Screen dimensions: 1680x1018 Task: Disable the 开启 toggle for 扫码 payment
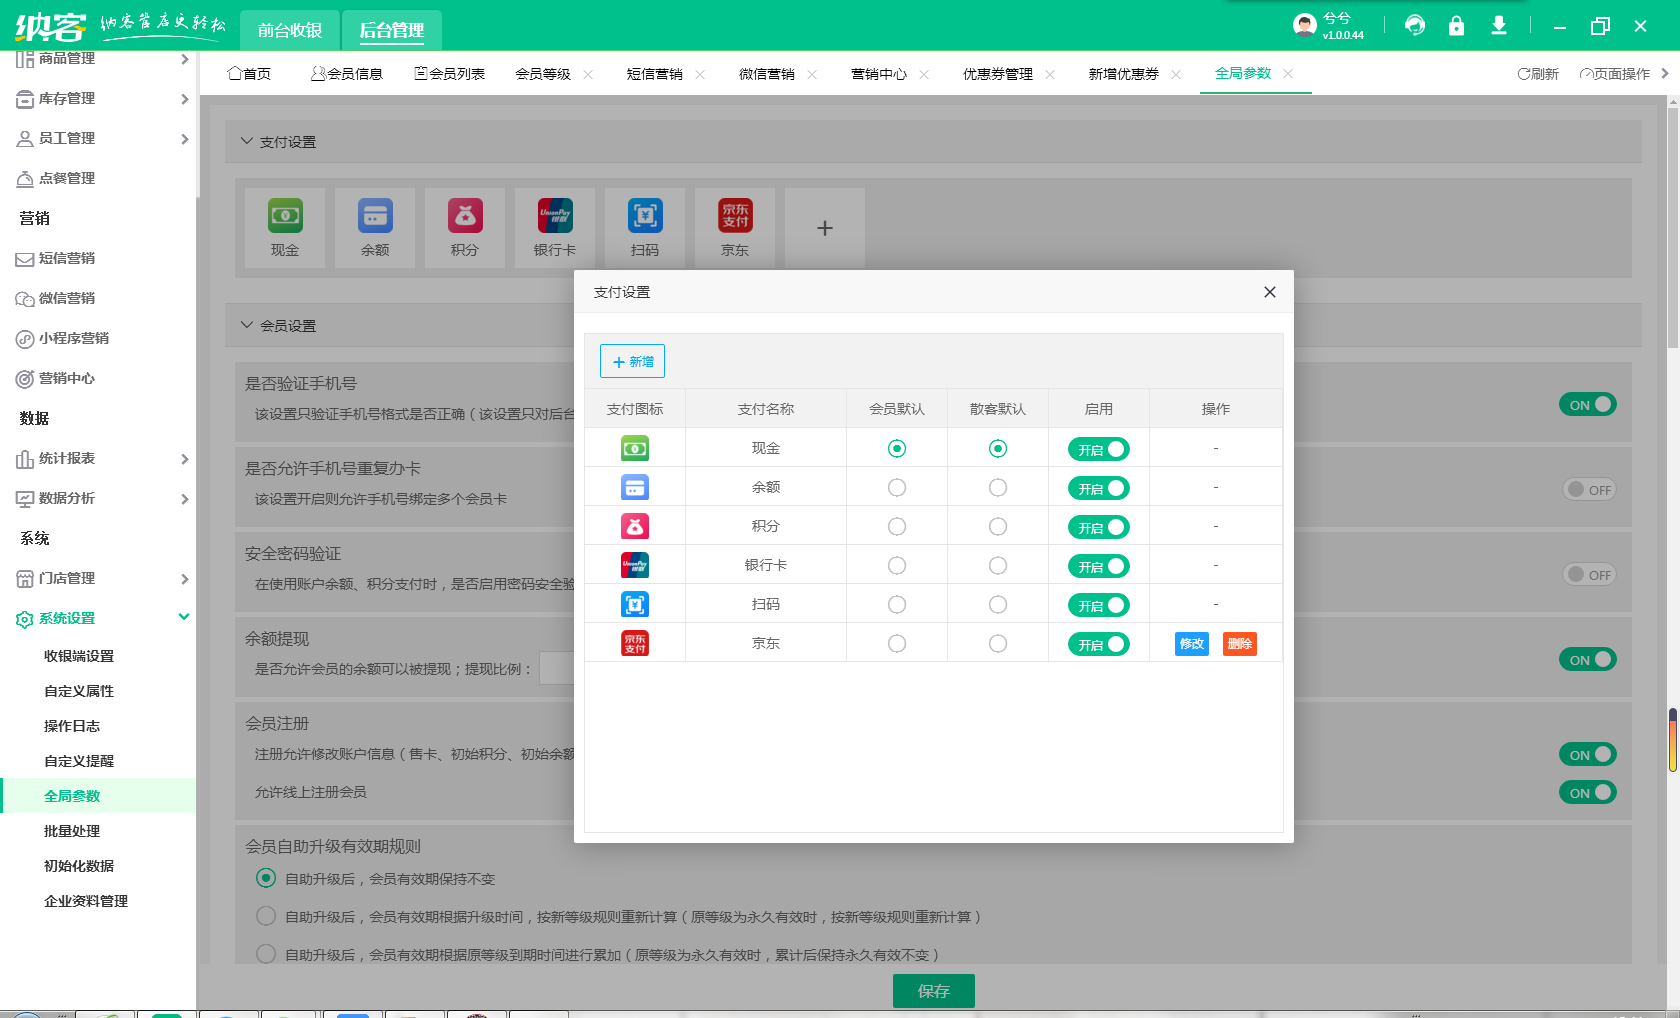click(1098, 604)
